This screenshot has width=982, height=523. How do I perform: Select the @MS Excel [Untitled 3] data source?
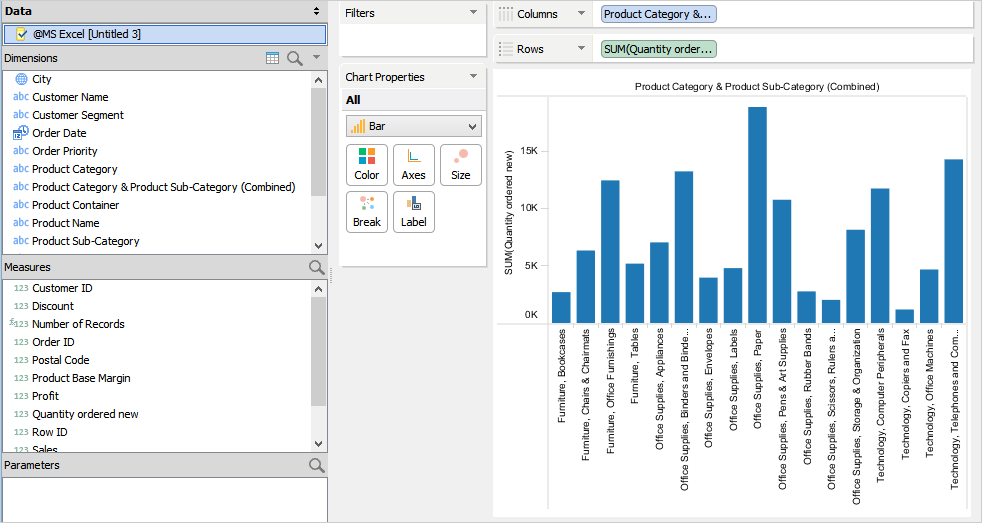(x=165, y=34)
